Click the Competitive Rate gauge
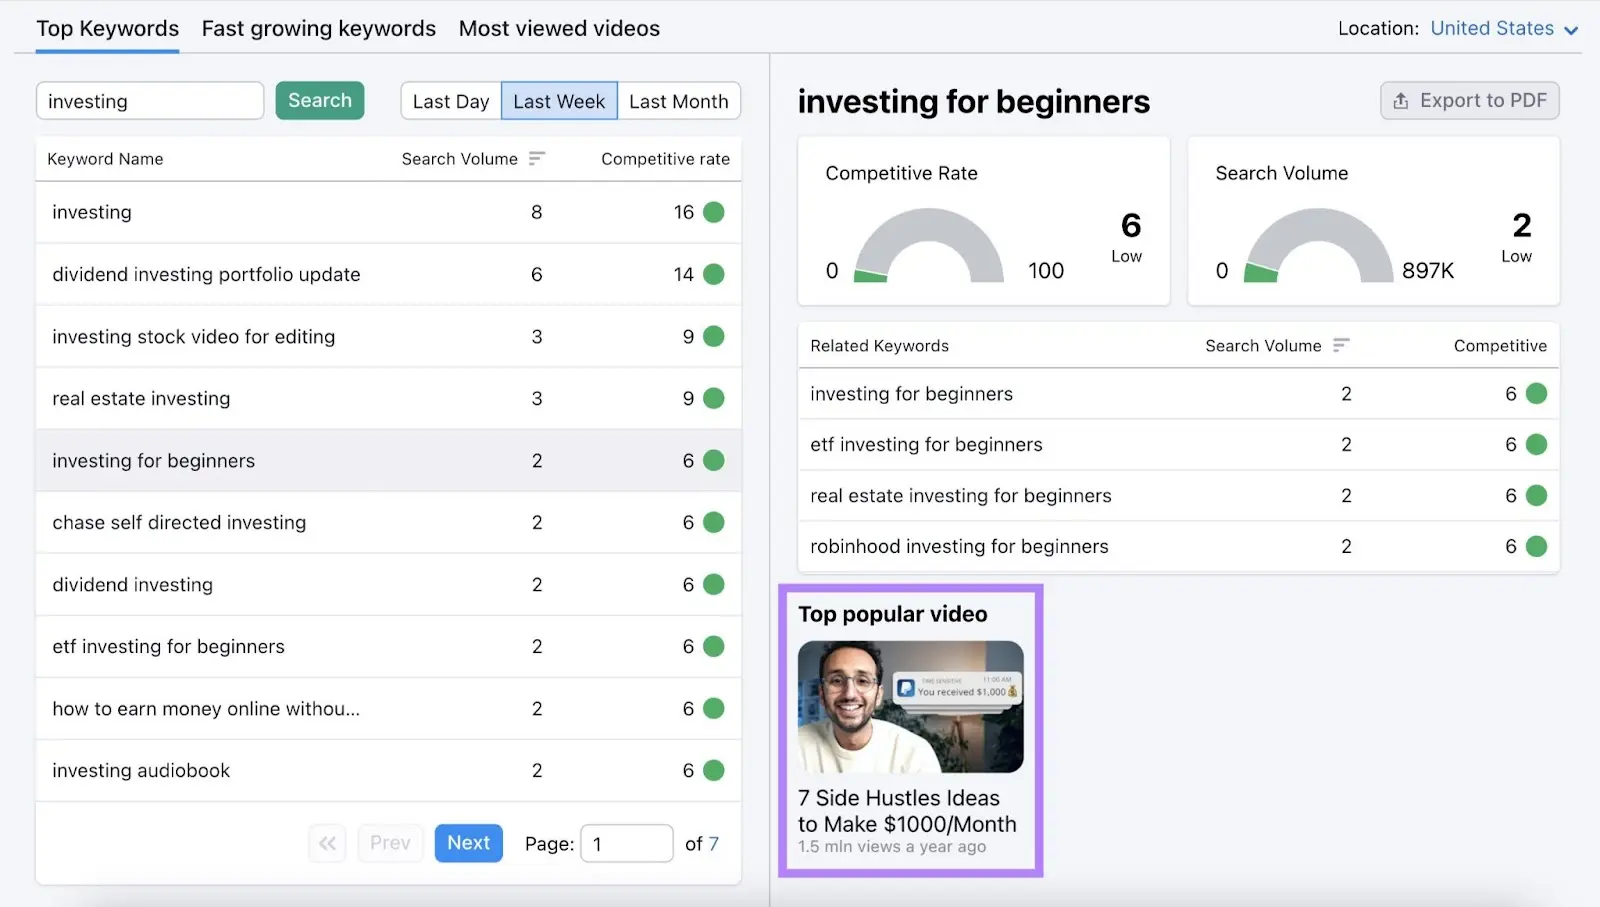Viewport: 1600px width, 907px height. (929, 245)
